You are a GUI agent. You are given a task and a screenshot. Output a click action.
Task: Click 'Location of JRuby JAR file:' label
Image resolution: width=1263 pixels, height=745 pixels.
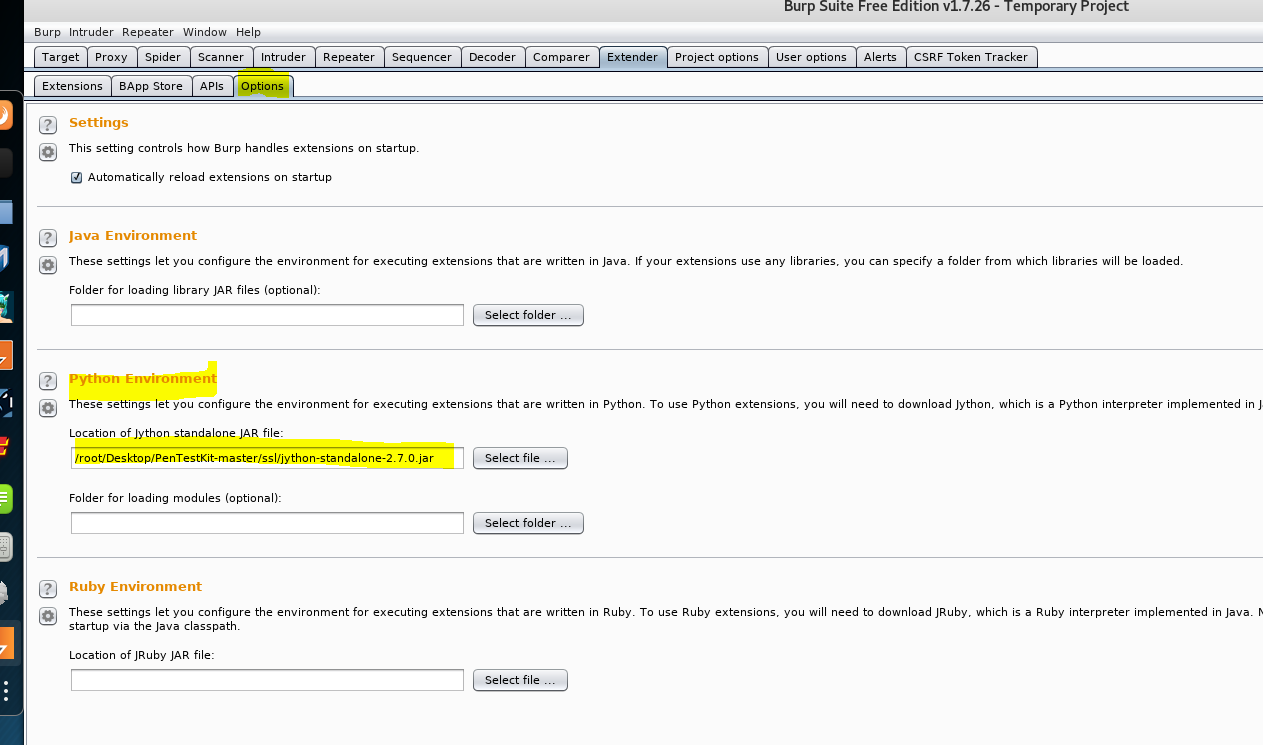(x=142, y=655)
